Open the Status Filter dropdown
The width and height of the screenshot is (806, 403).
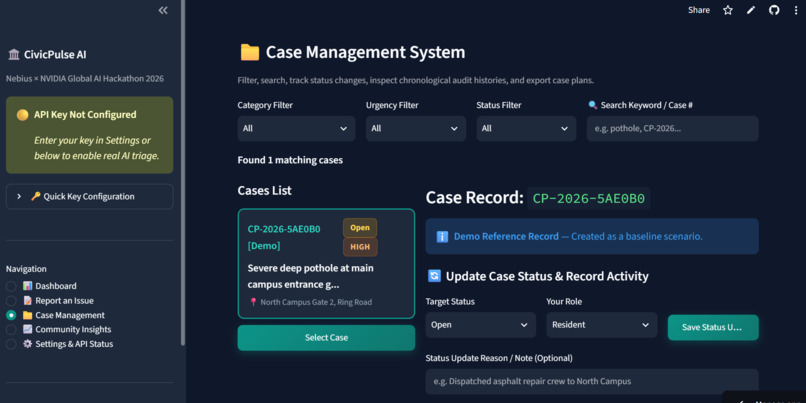click(526, 129)
